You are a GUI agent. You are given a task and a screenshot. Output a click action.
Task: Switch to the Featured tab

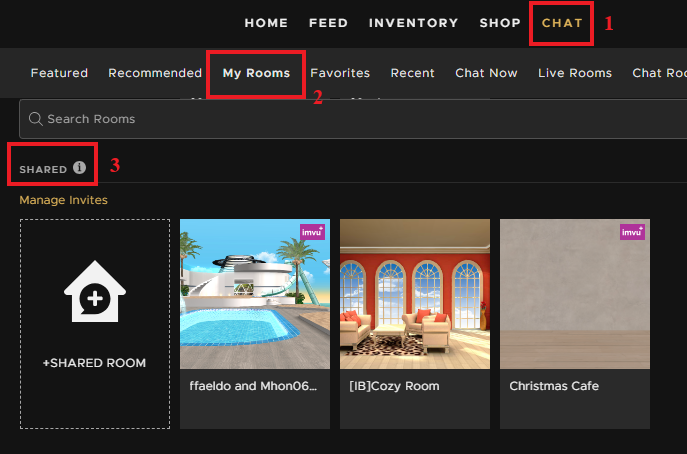[59, 73]
